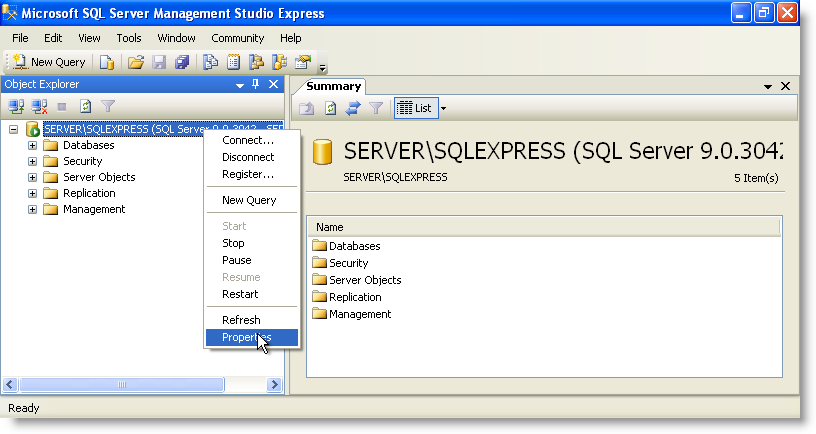Click the Stop square icon in Object Explorer

61,107
